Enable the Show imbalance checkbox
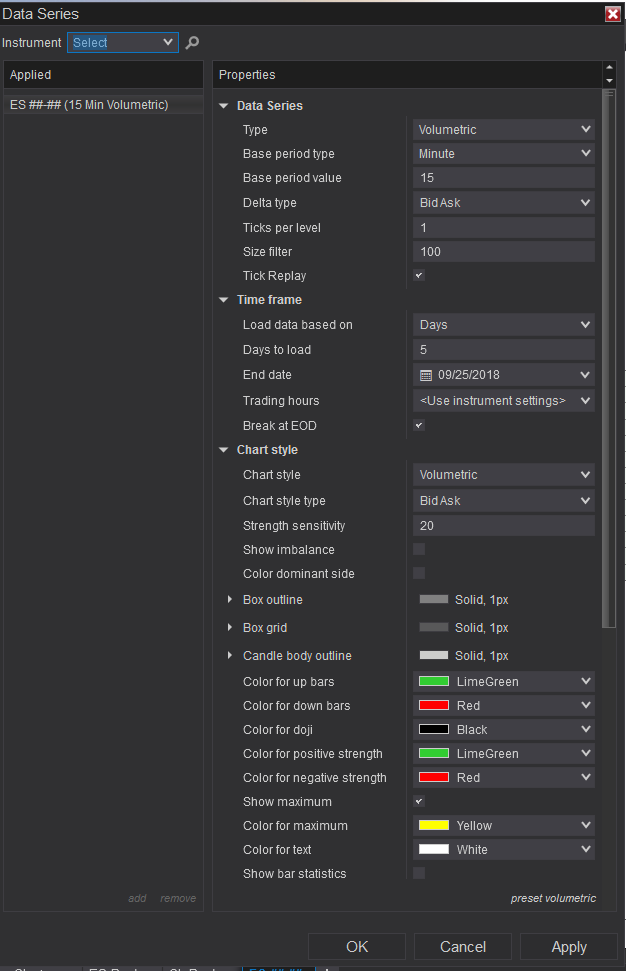This screenshot has width=626, height=971. pos(419,550)
